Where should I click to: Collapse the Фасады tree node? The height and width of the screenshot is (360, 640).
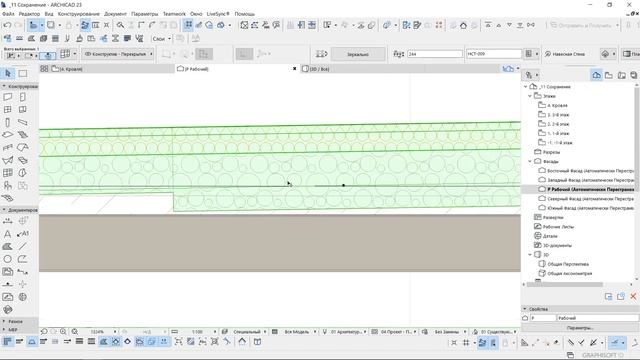click(x=530, y=161)
